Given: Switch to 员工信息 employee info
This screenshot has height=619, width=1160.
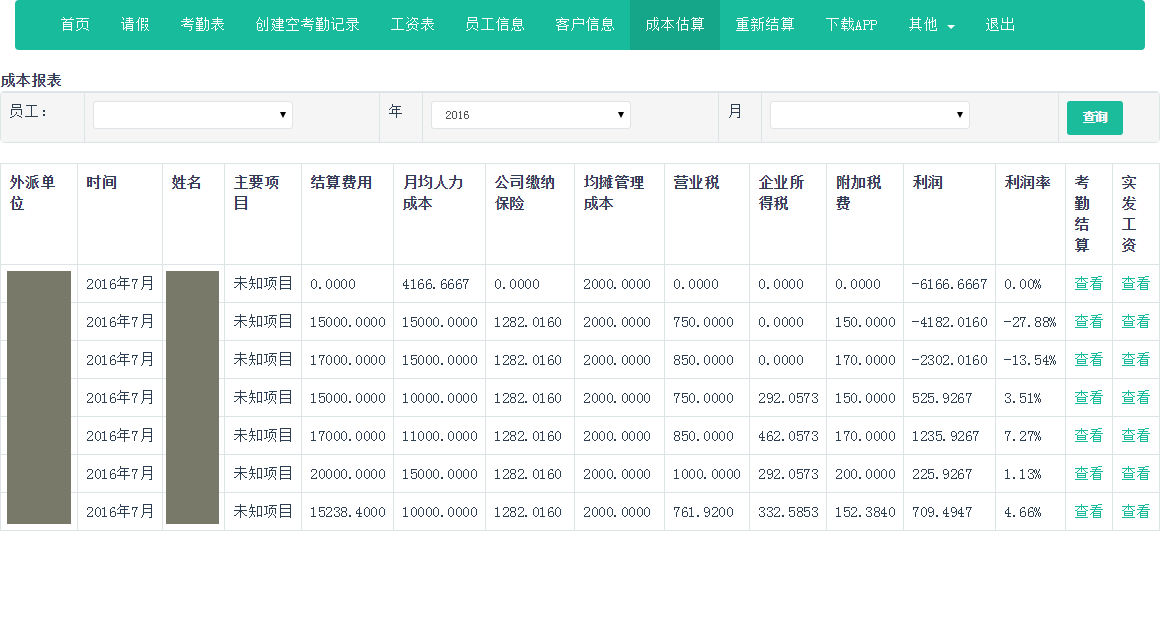Looking at the screenshot, I should [x=494, y=25].
